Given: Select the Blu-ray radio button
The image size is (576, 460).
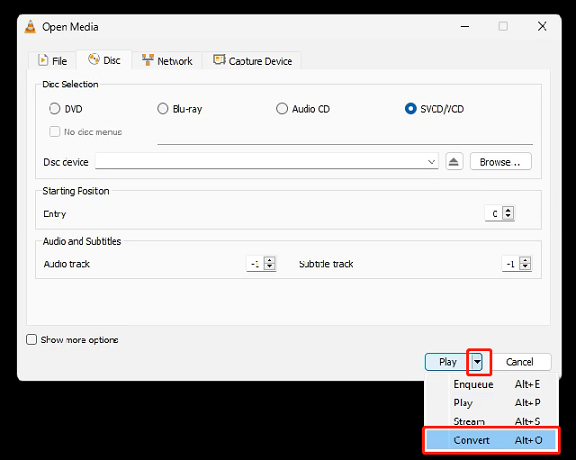Looking at the screenshot, I should tap(162, 109).
